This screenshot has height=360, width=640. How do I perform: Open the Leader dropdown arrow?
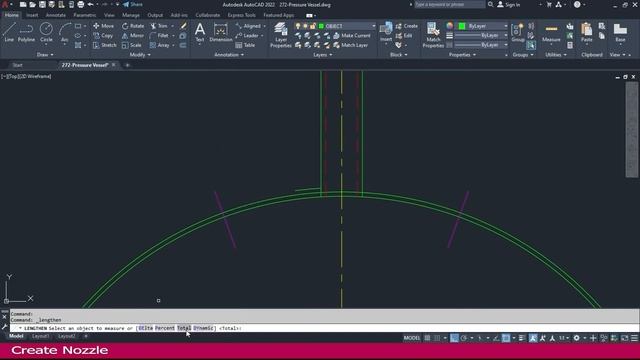coord(262,36)
